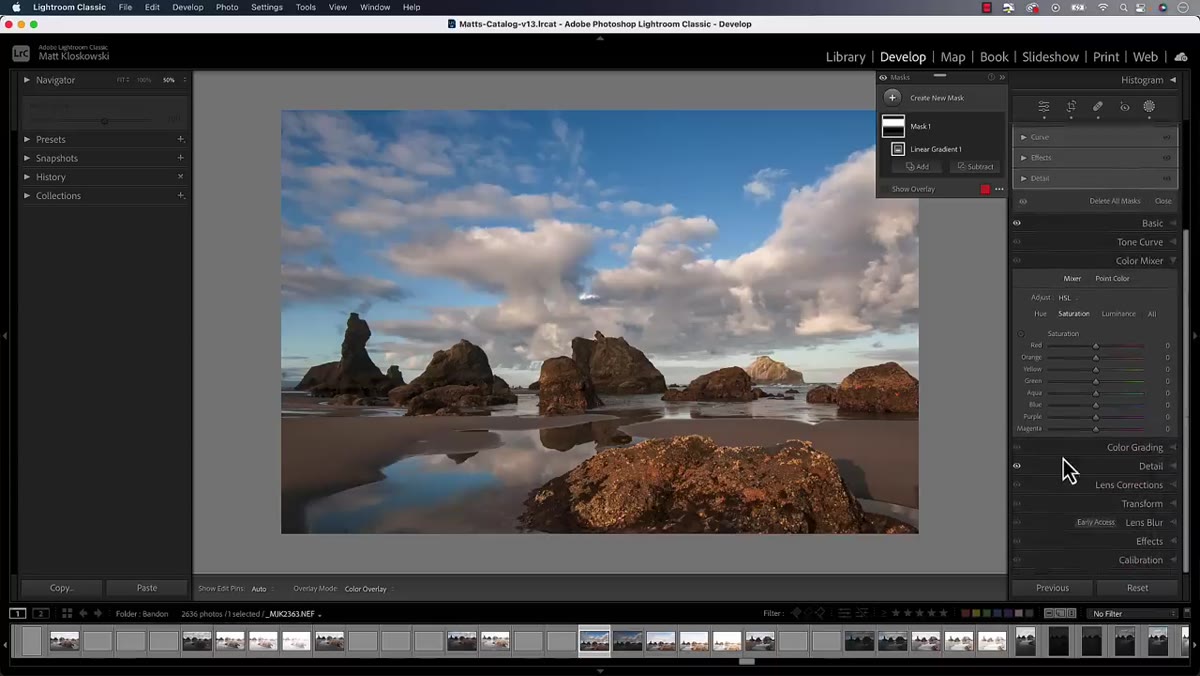Click the Paste button
Screen dimensions: 1200x676
click(x=147, y=588)
